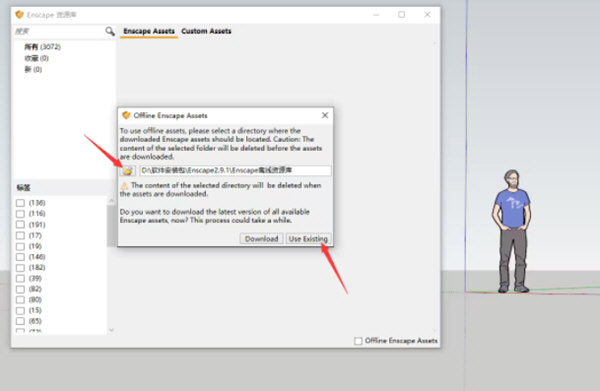Close the Enscape asset library window

click(x=427, y=15)
